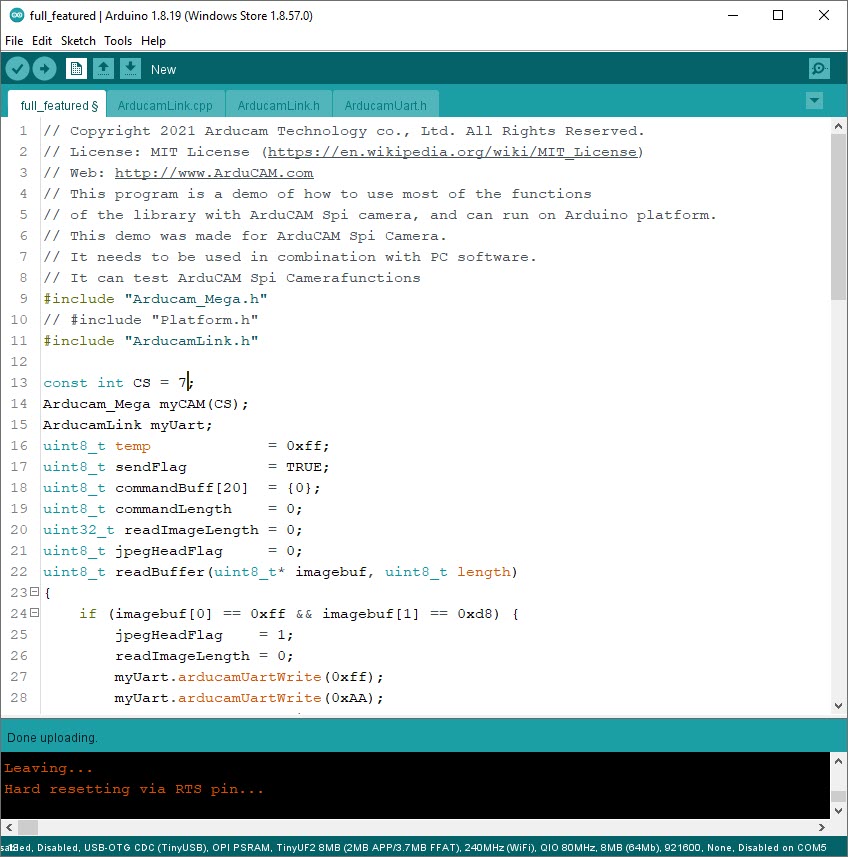The image size is (848, 857).
Task: Click the Arduino logo in the title bar
Action: (17, 15)
